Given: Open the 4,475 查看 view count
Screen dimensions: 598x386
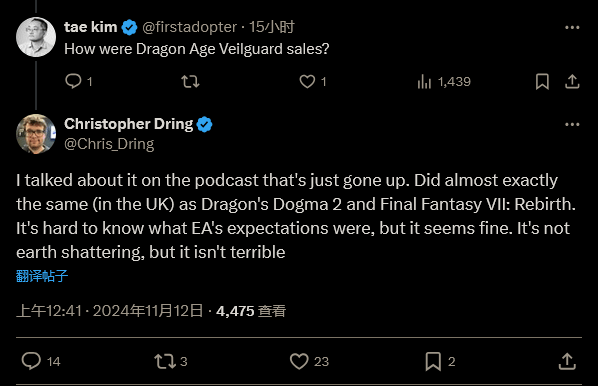Looking at the screenshot, I should coord(251,311).
